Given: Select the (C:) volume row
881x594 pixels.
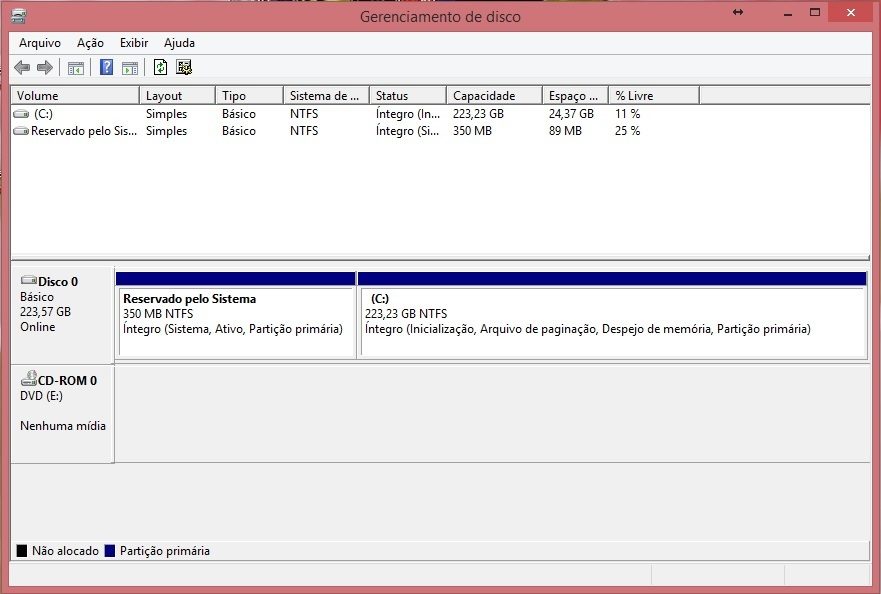Looking at the screenshot, I should point(355,114).
